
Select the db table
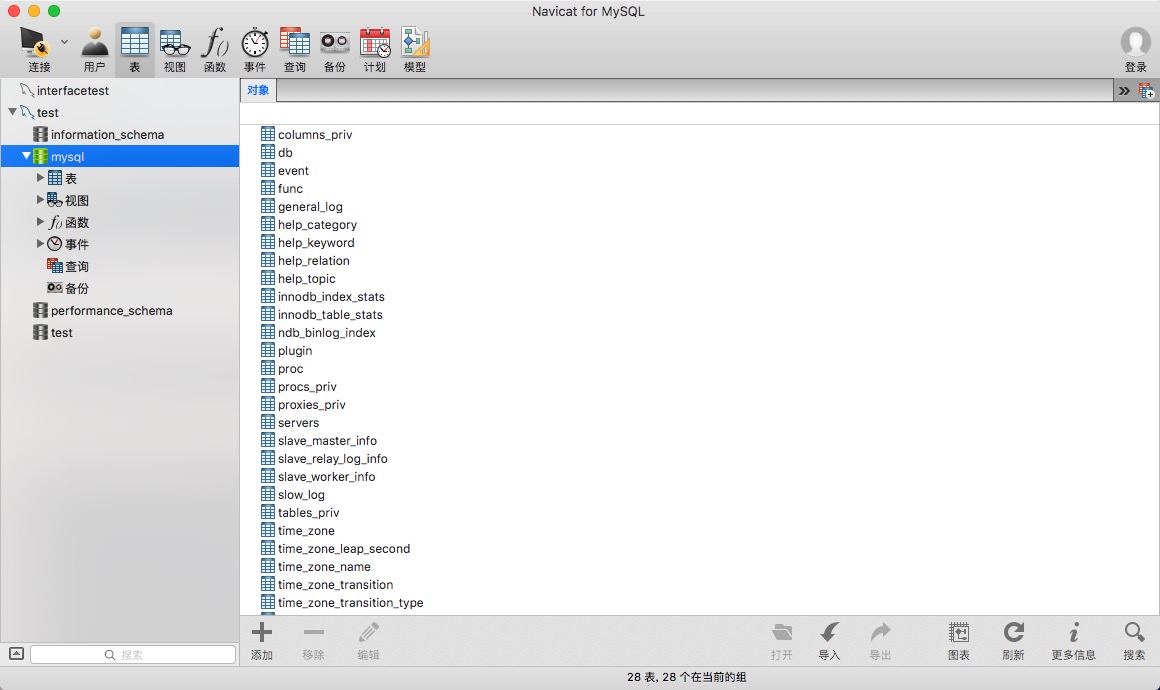[285, 152]
